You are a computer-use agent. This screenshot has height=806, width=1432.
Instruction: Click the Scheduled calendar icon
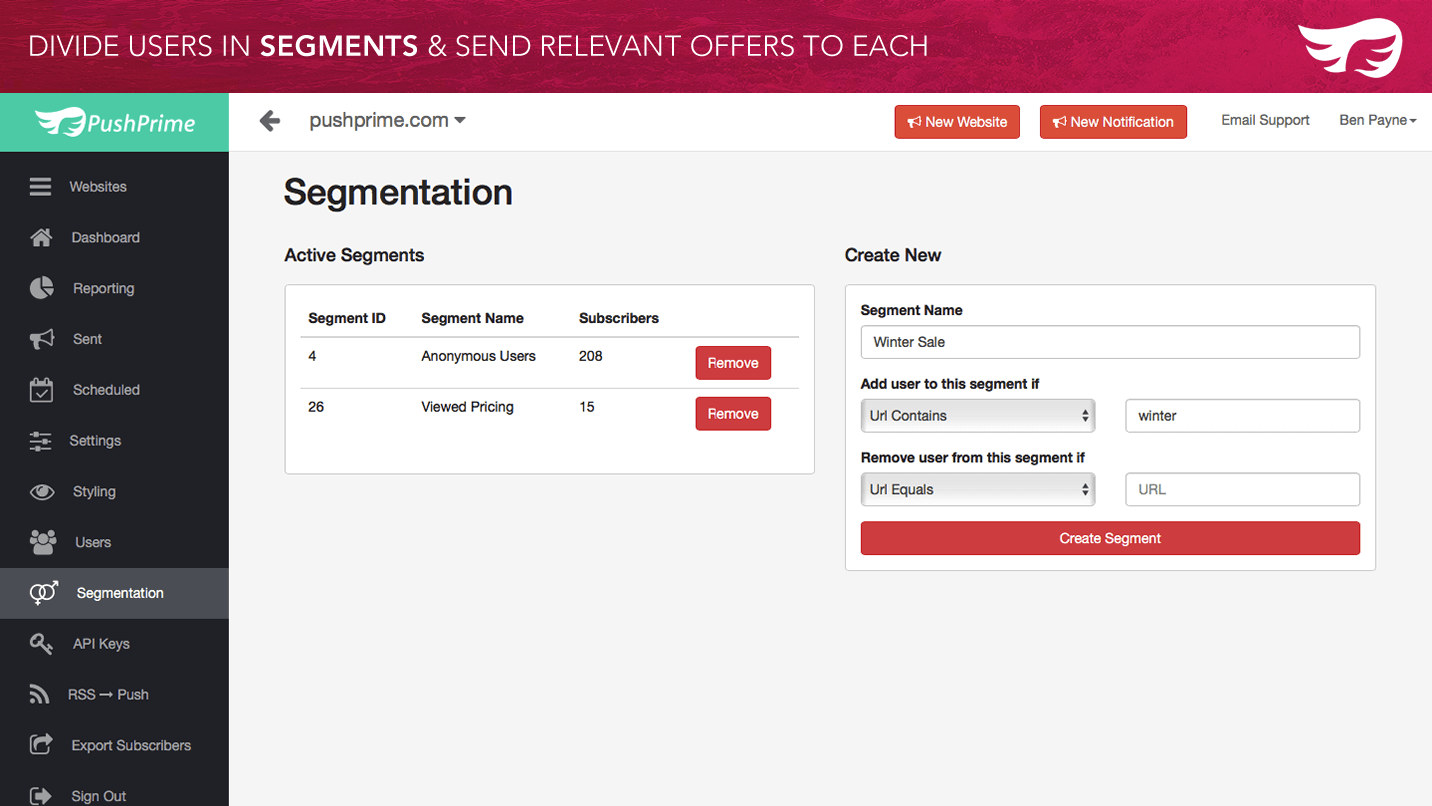41,390
